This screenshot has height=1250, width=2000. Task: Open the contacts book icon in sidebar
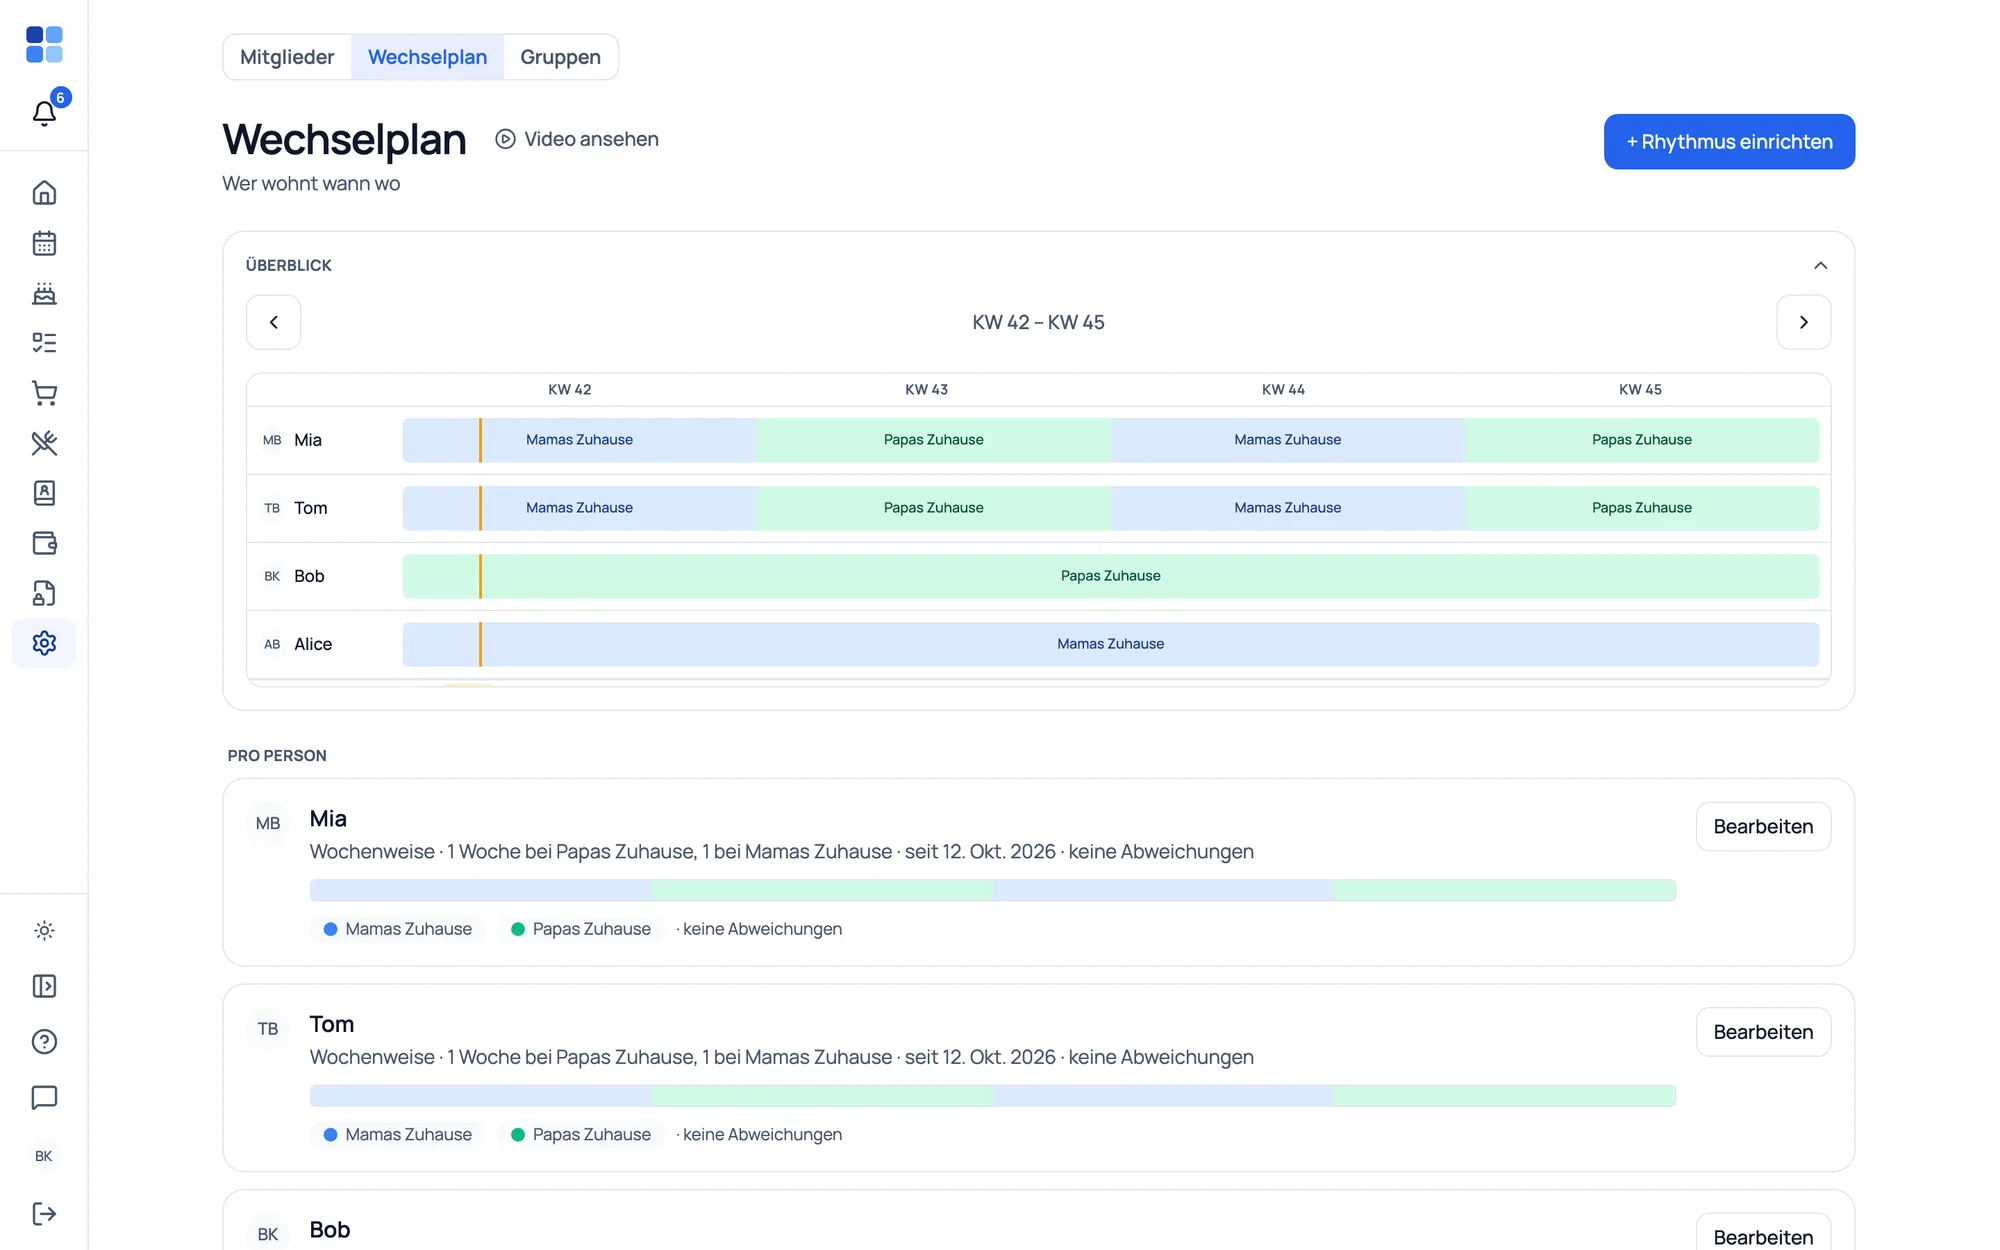click(x=44, y=493)
